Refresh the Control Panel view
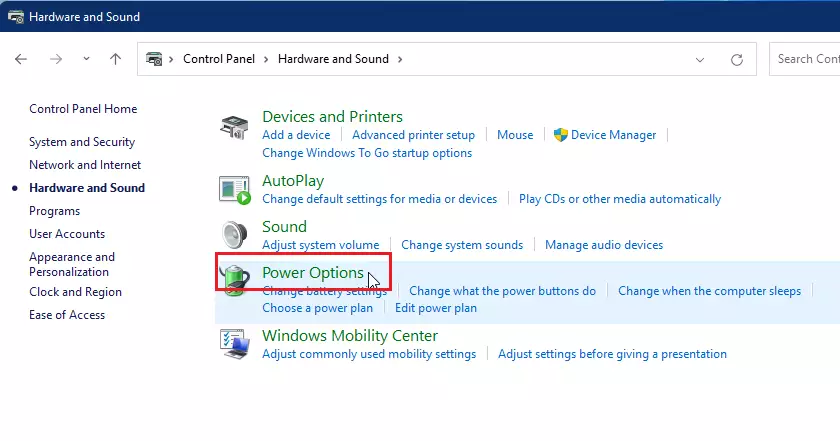This screenshot has height=441, width=840. click(737, 59)
